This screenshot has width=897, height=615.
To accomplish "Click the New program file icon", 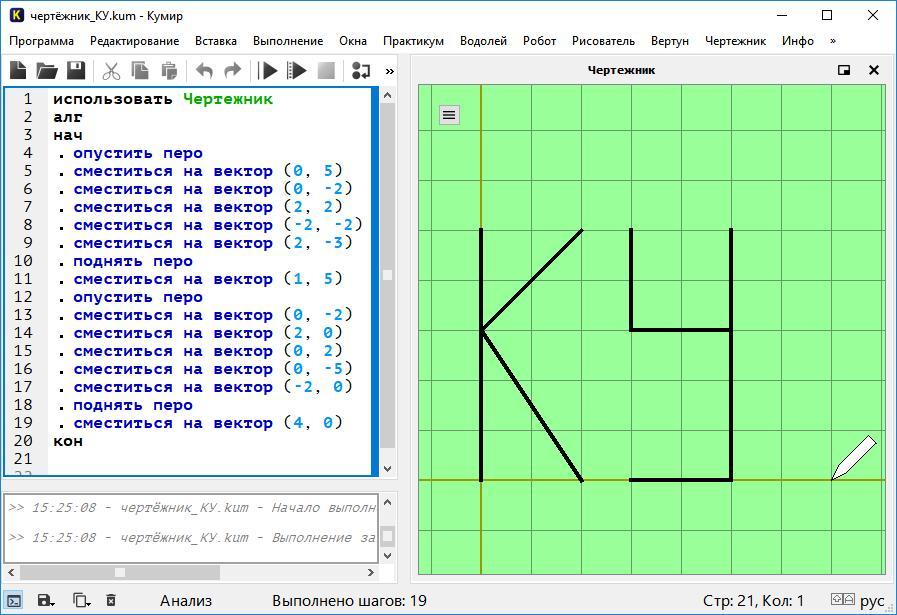I will click(18, 70).
